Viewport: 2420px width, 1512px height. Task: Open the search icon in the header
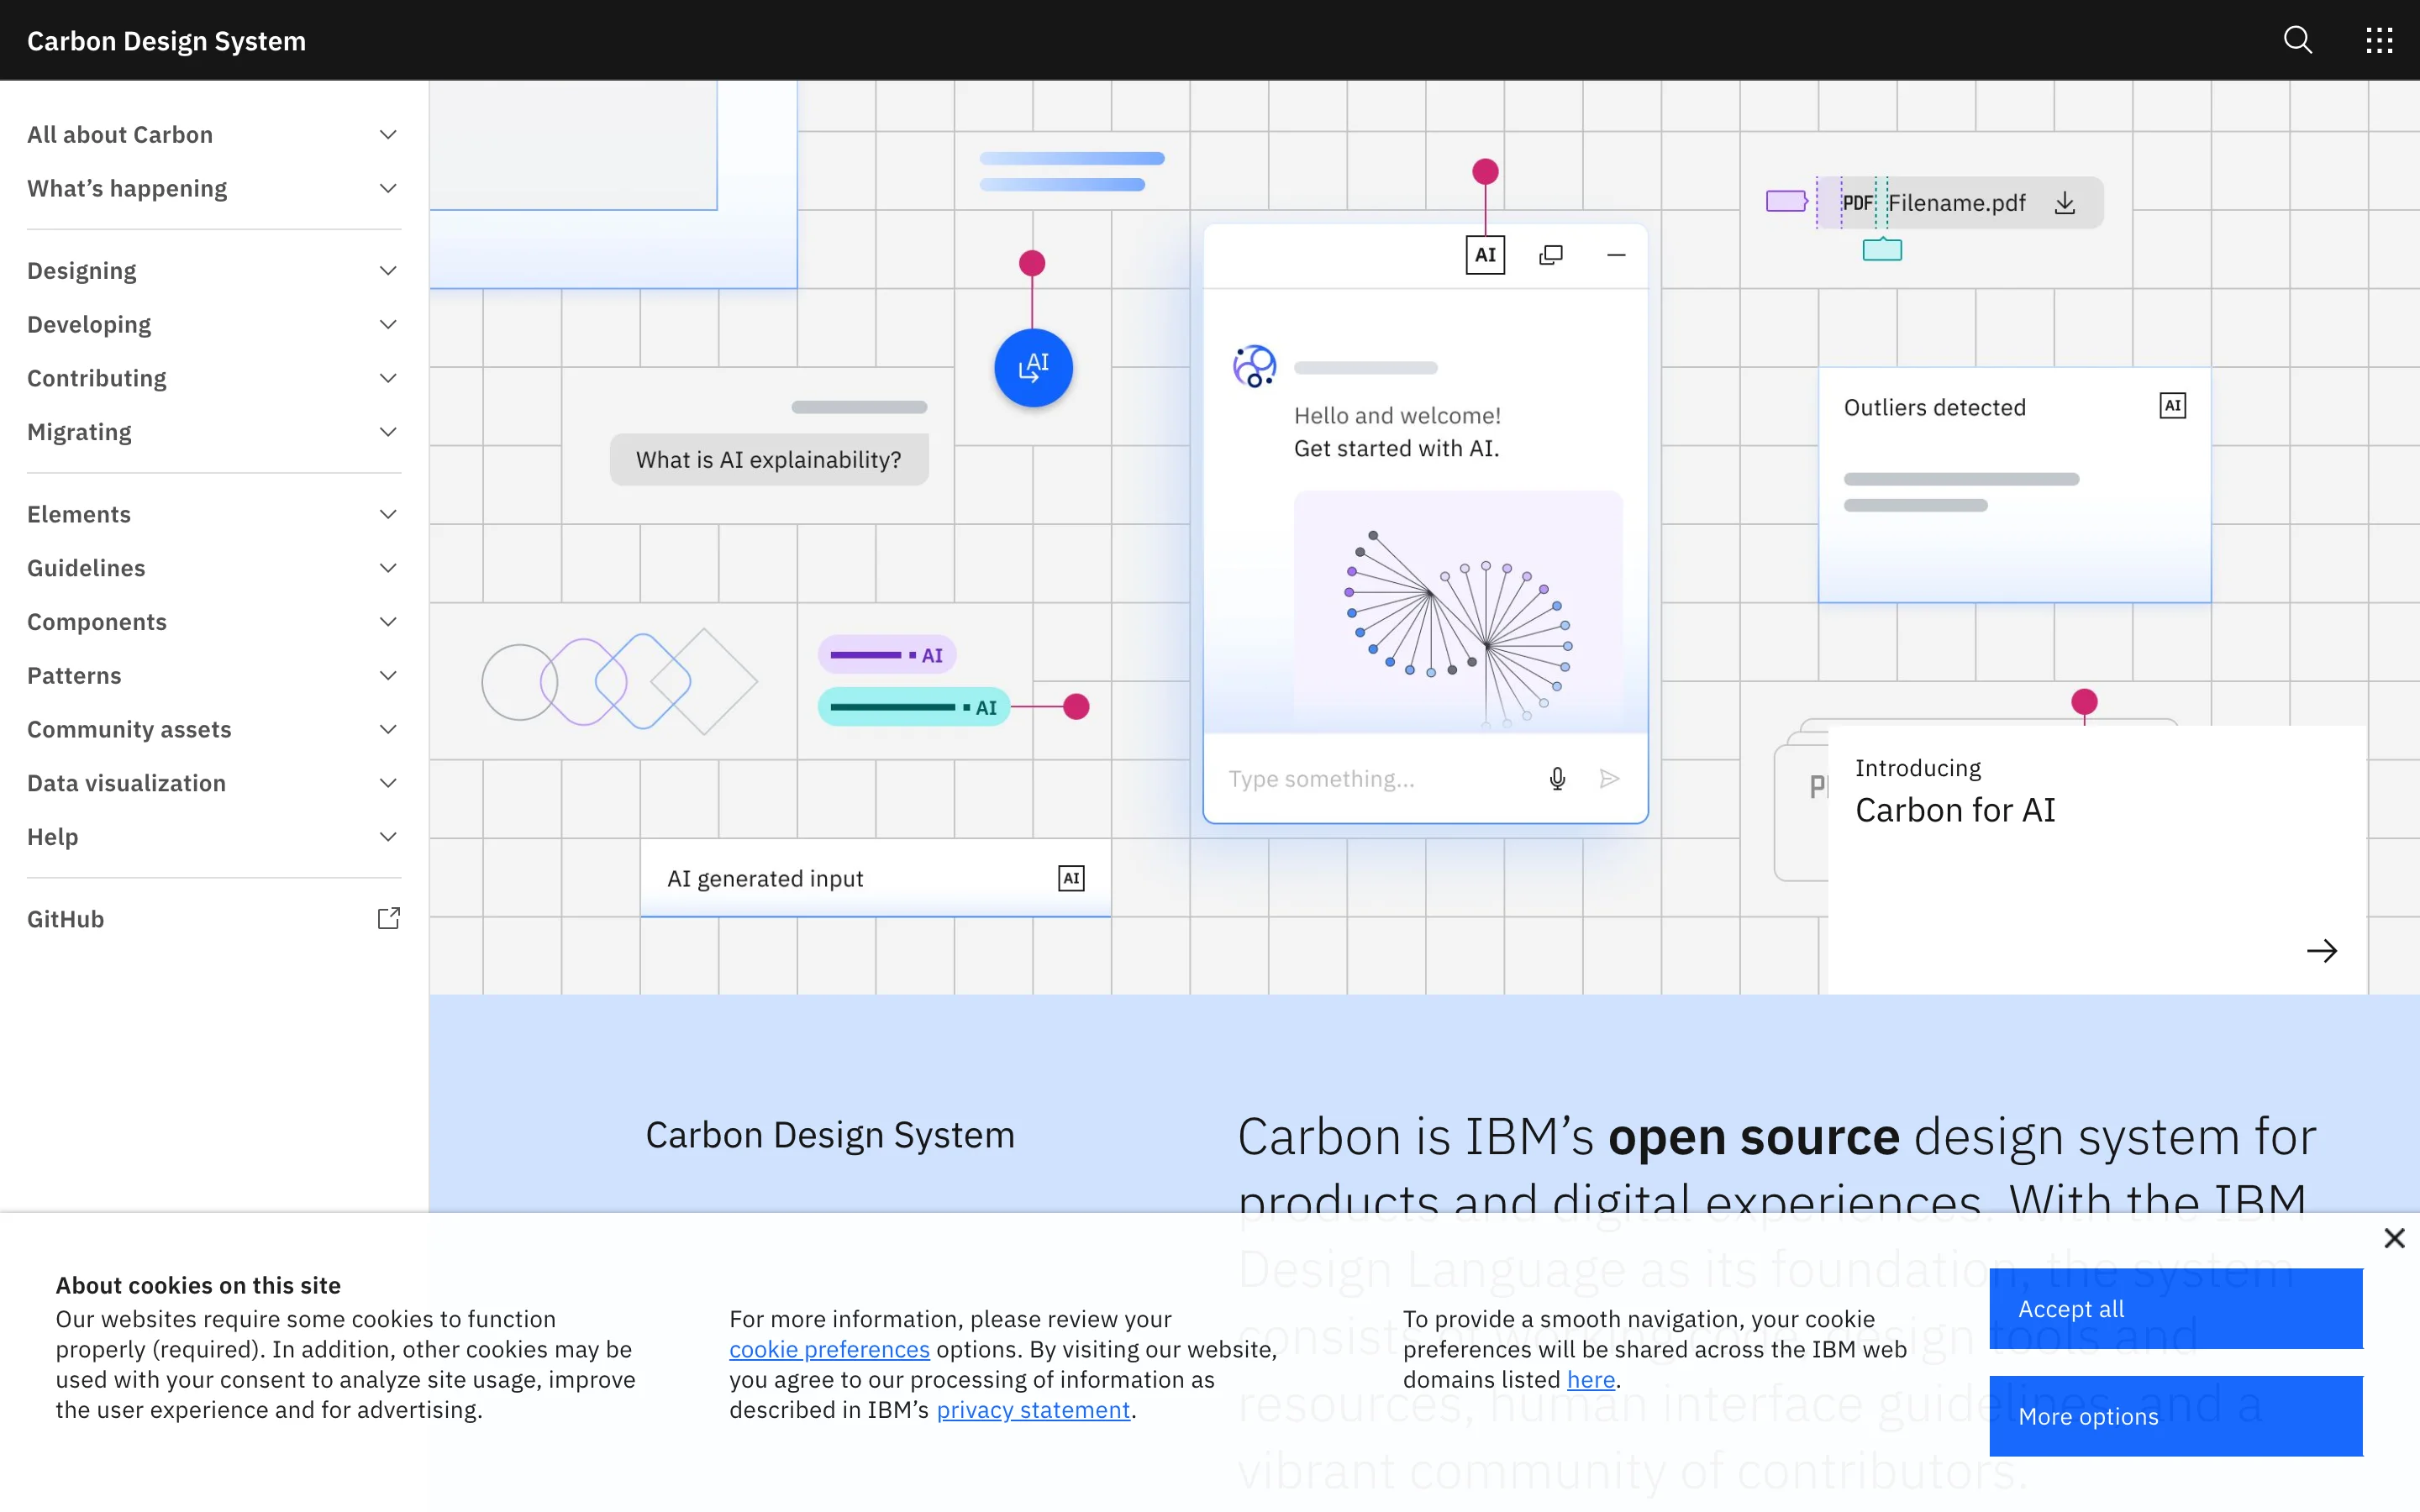pos(2297,40)
